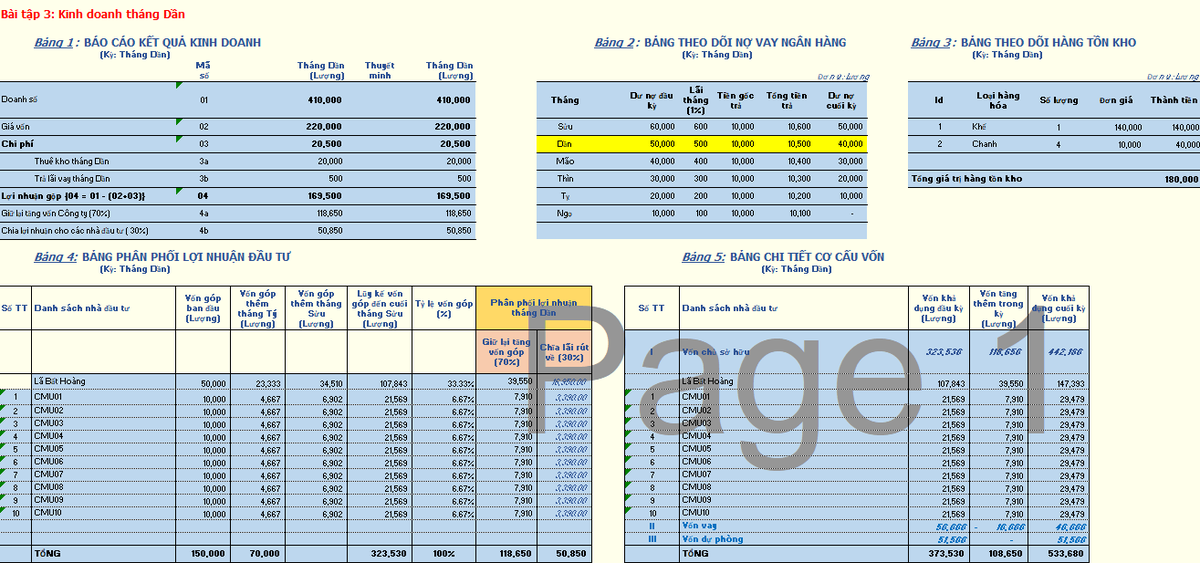Select the "Đơn giá" column header
1200x563 pixels.
(1114, 100)
